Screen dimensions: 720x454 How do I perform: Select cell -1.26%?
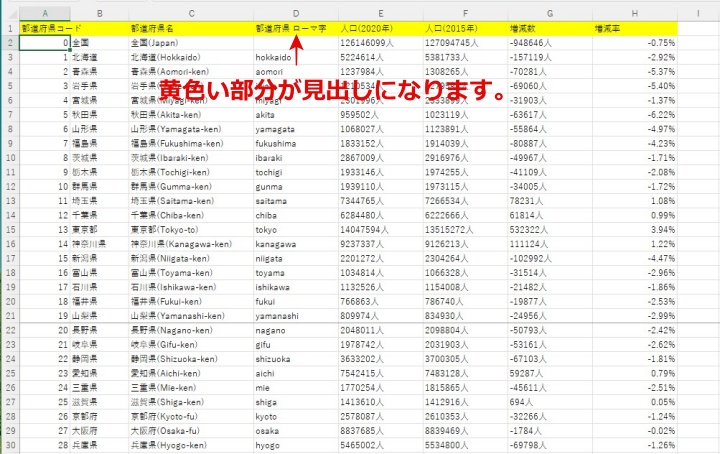click(x=635, y=445)
